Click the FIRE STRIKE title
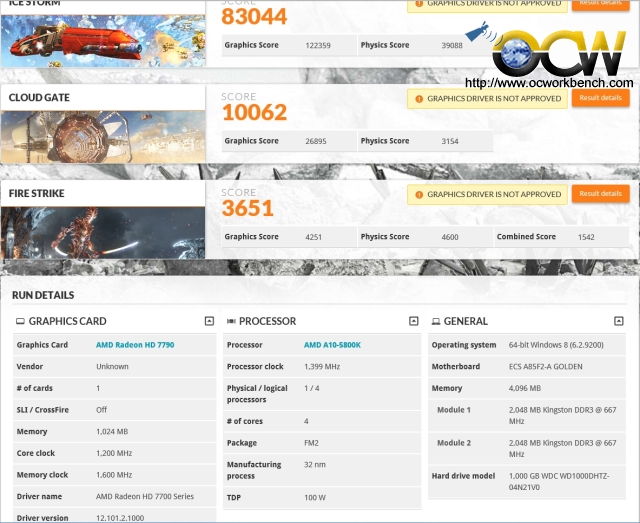The width and height of the screenshot is (640, 523). point(36,193)
